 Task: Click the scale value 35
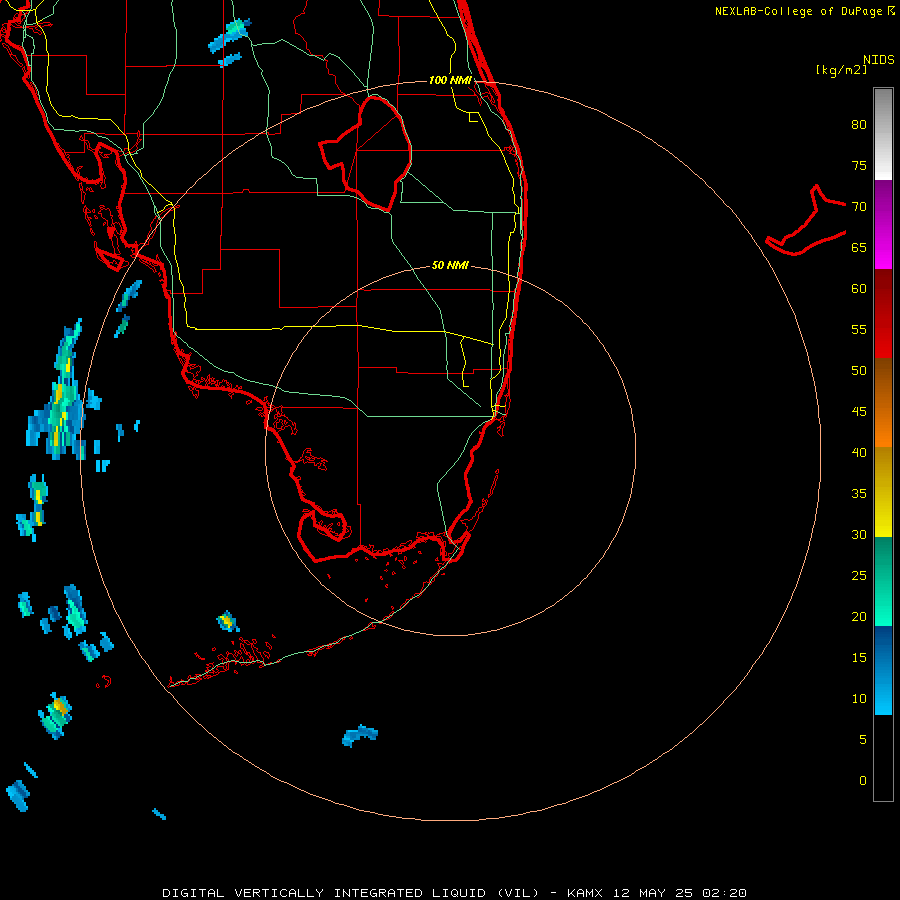pyautogui.click(x=859, y=494)
